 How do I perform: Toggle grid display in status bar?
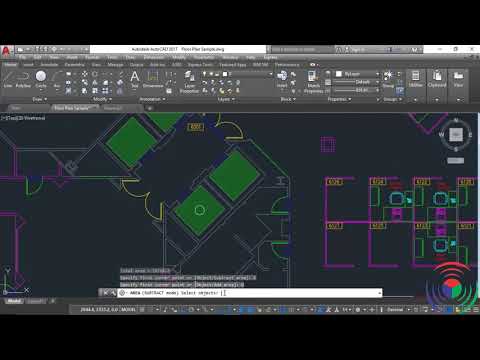tap(142, 310)
